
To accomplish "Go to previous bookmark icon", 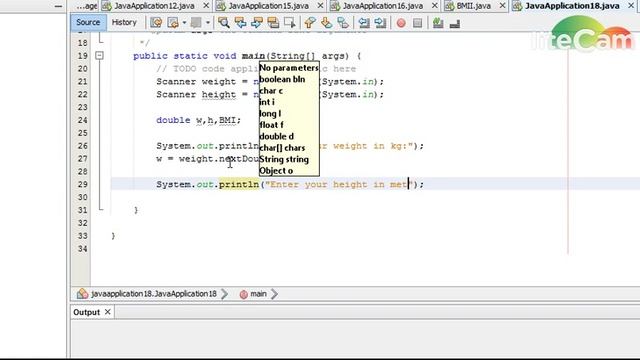I will tap(310, 23).
